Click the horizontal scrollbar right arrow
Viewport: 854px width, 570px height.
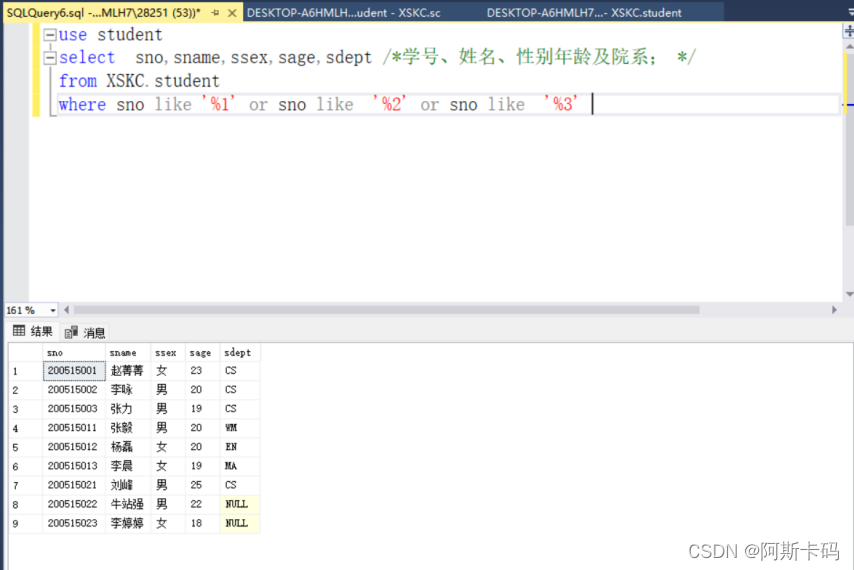click(834, 310)
